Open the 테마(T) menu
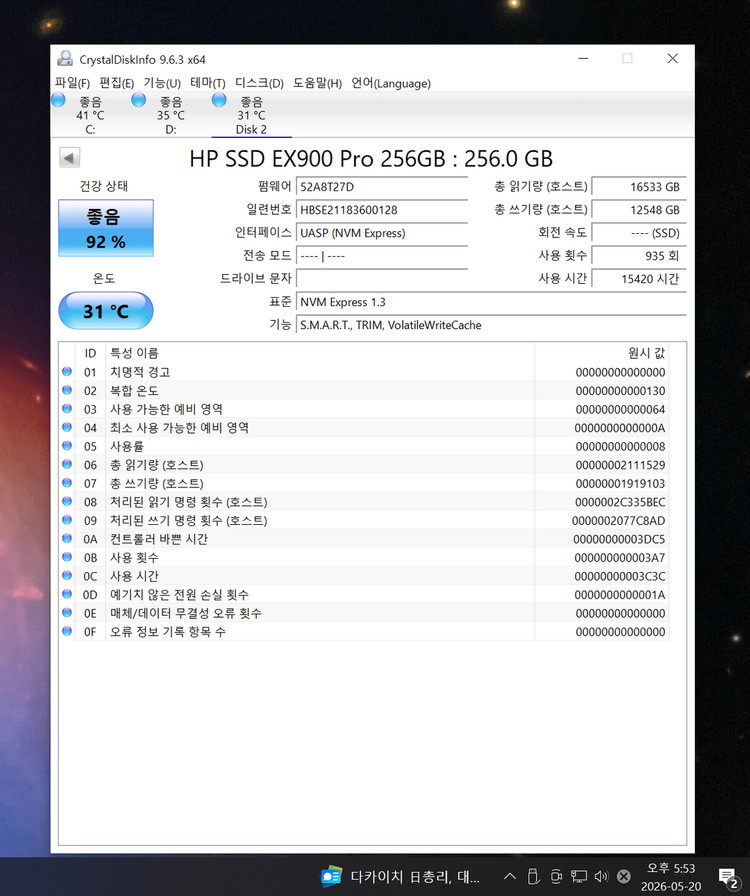Viewport: 750px width, 896px height. click(x=208, y=83)
